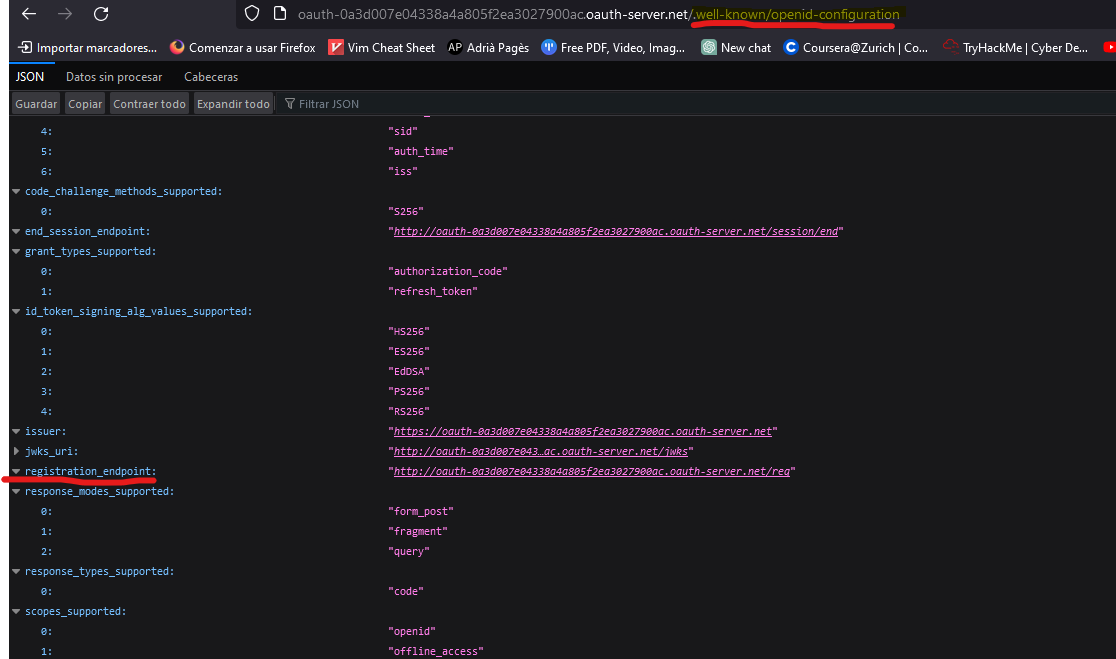Open the issuer URL link

(583, 431)
